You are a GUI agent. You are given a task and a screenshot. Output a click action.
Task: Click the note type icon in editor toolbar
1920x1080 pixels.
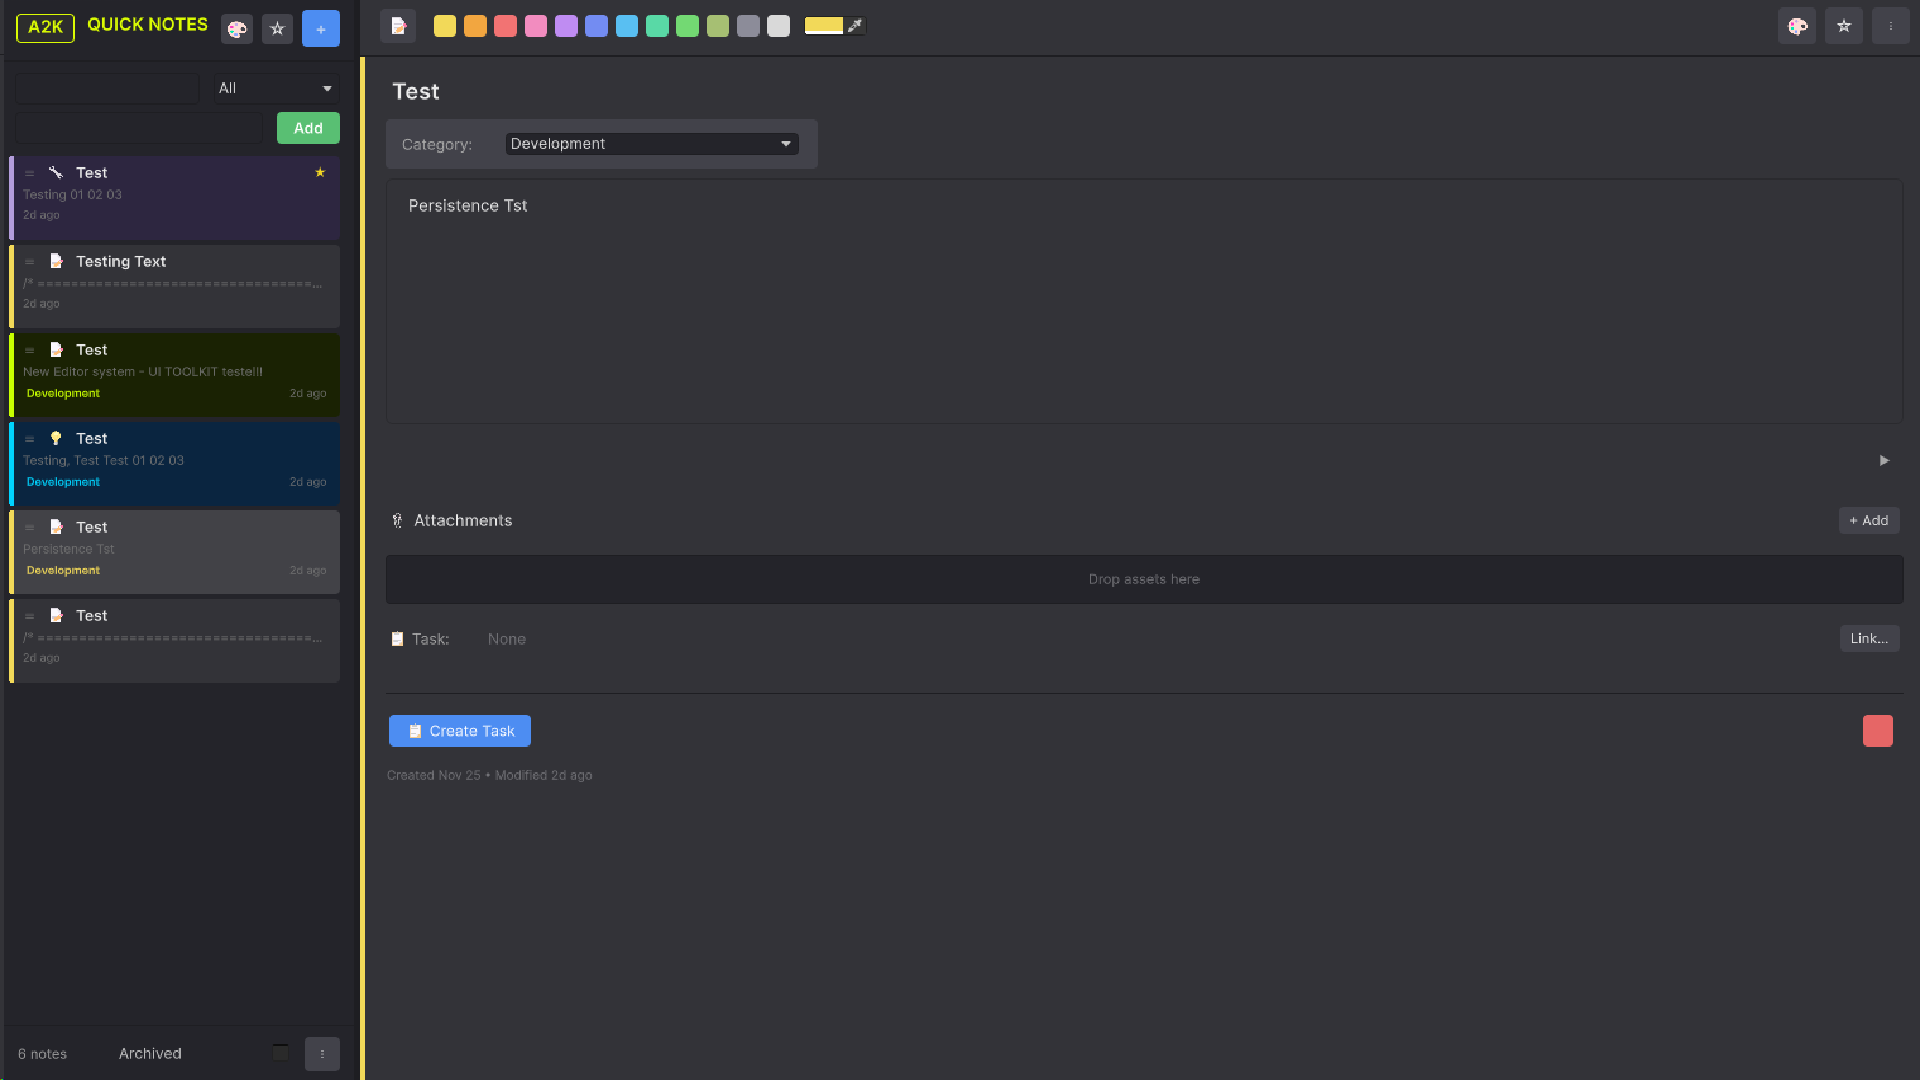pos(398,26)
